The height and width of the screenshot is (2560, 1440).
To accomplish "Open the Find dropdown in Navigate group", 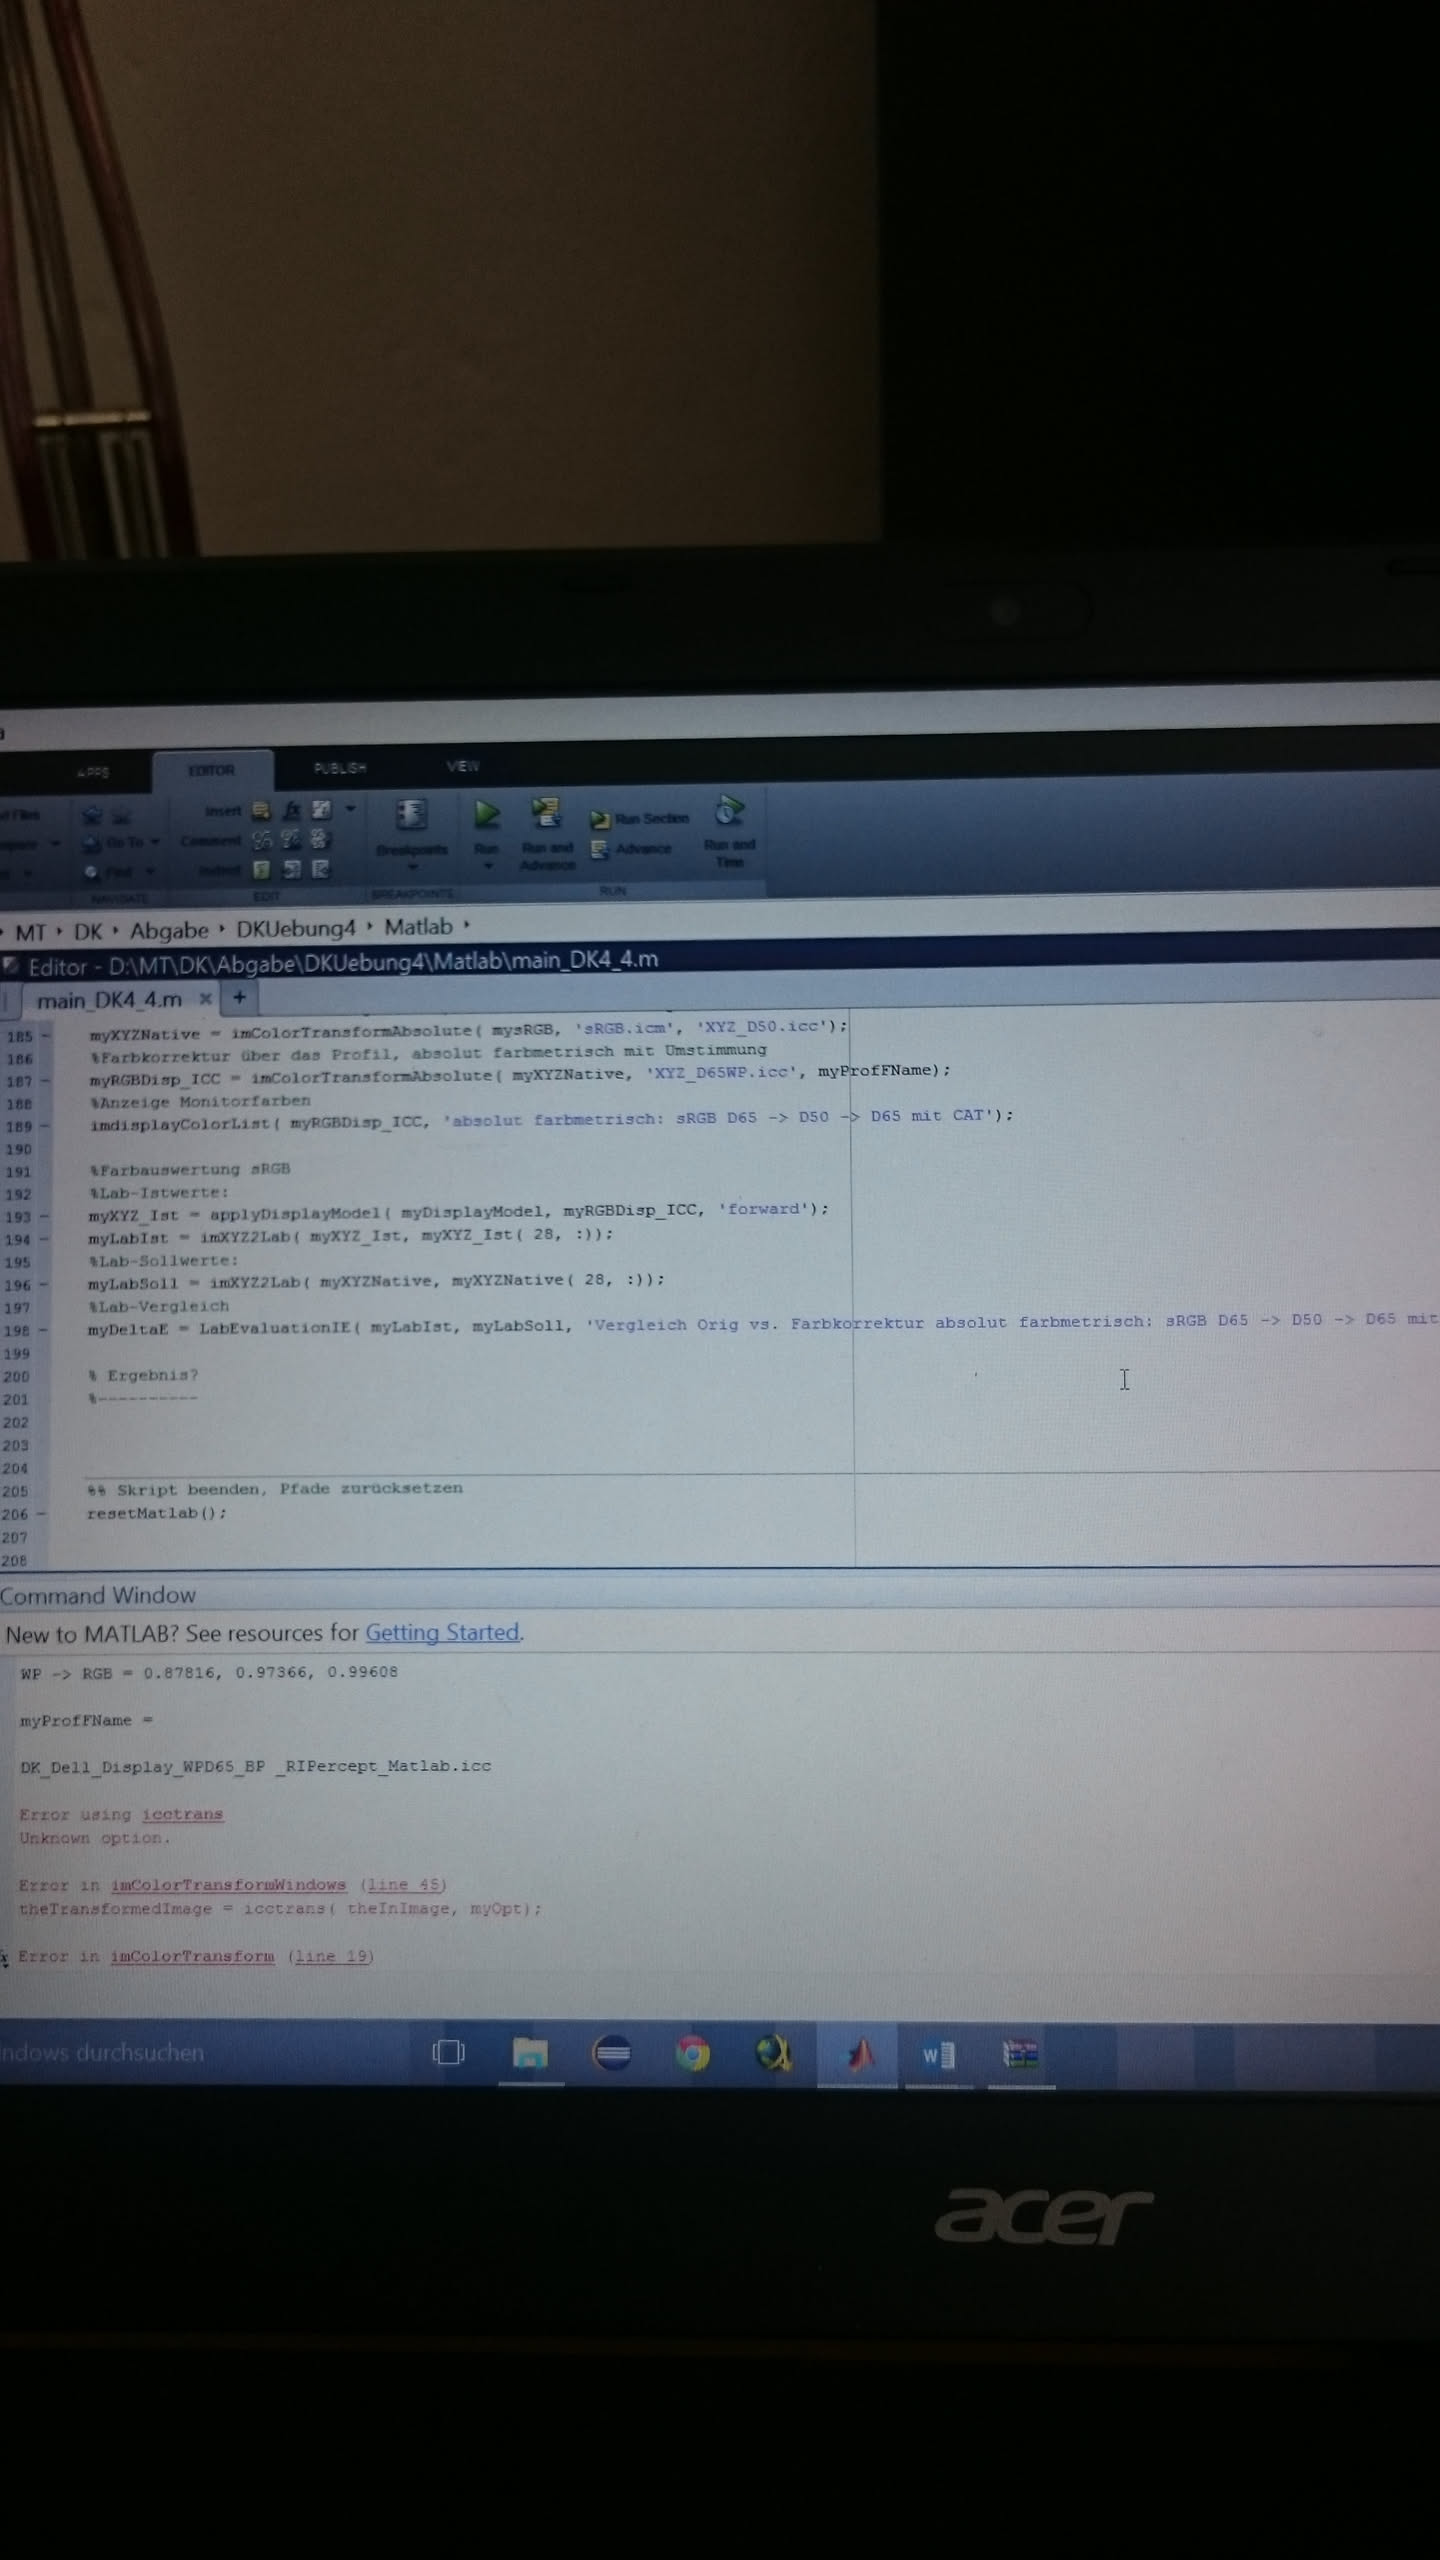I will tap(150, 871).
